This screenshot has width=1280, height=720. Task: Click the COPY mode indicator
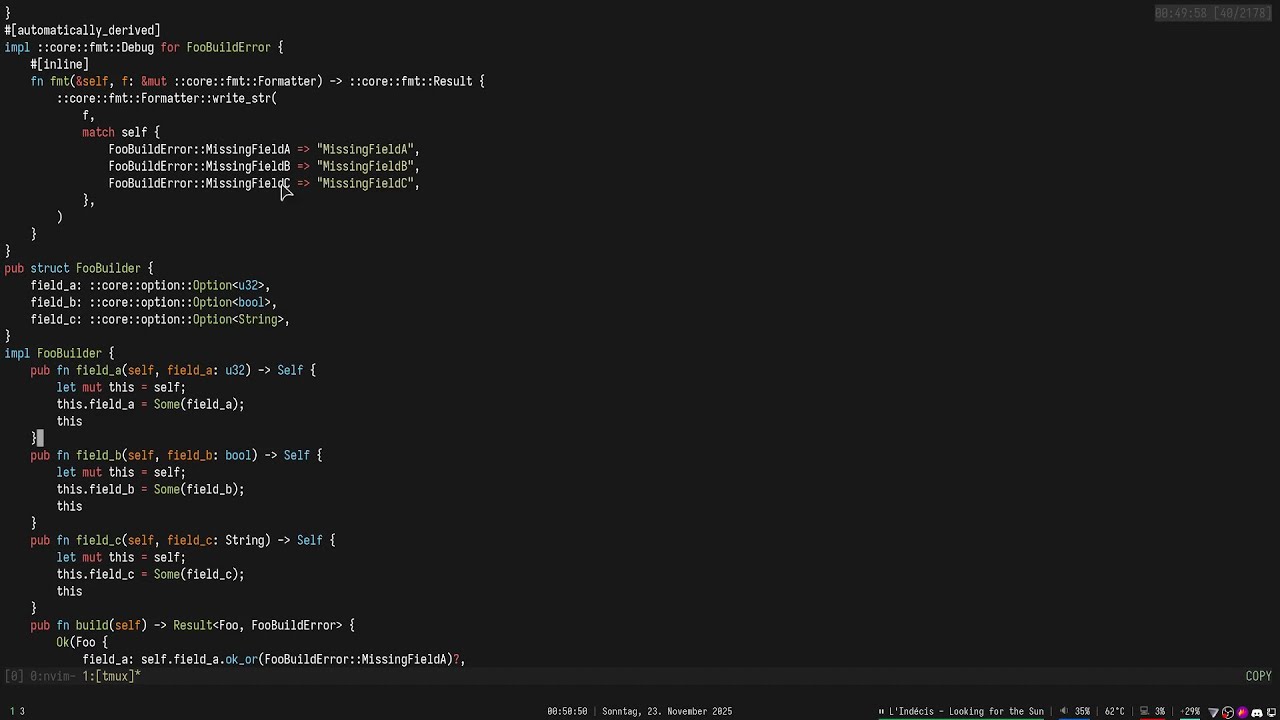[1258, 677]
